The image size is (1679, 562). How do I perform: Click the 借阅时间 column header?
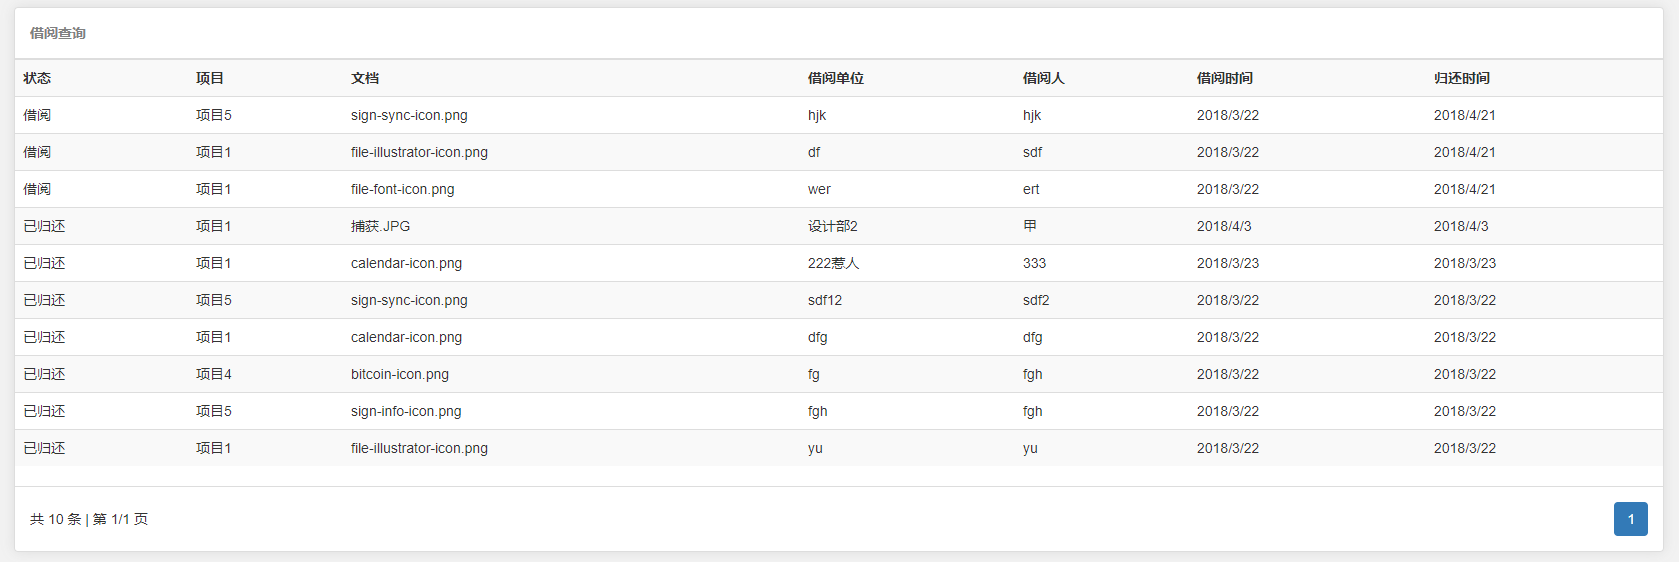1224,78
